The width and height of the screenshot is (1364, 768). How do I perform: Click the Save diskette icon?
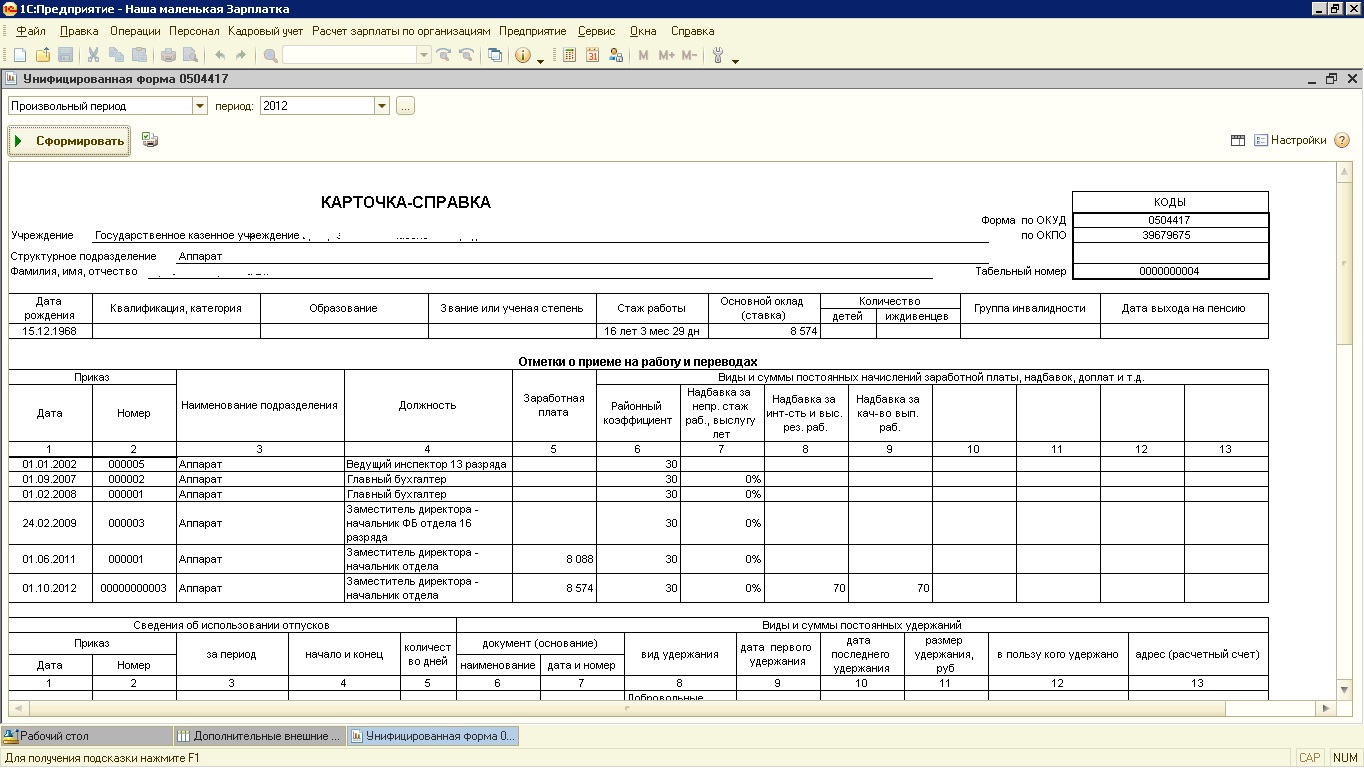(65, 55)
